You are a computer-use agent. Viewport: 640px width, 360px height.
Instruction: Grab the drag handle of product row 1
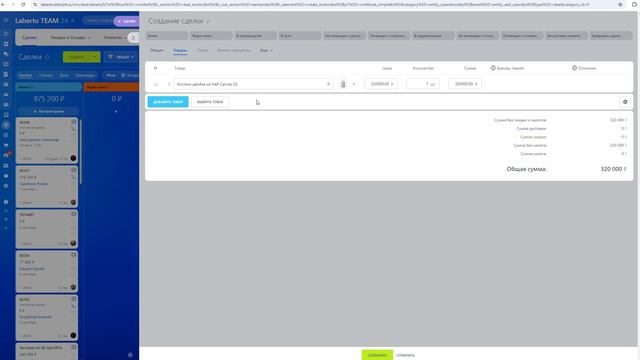(x=156, y=84)
